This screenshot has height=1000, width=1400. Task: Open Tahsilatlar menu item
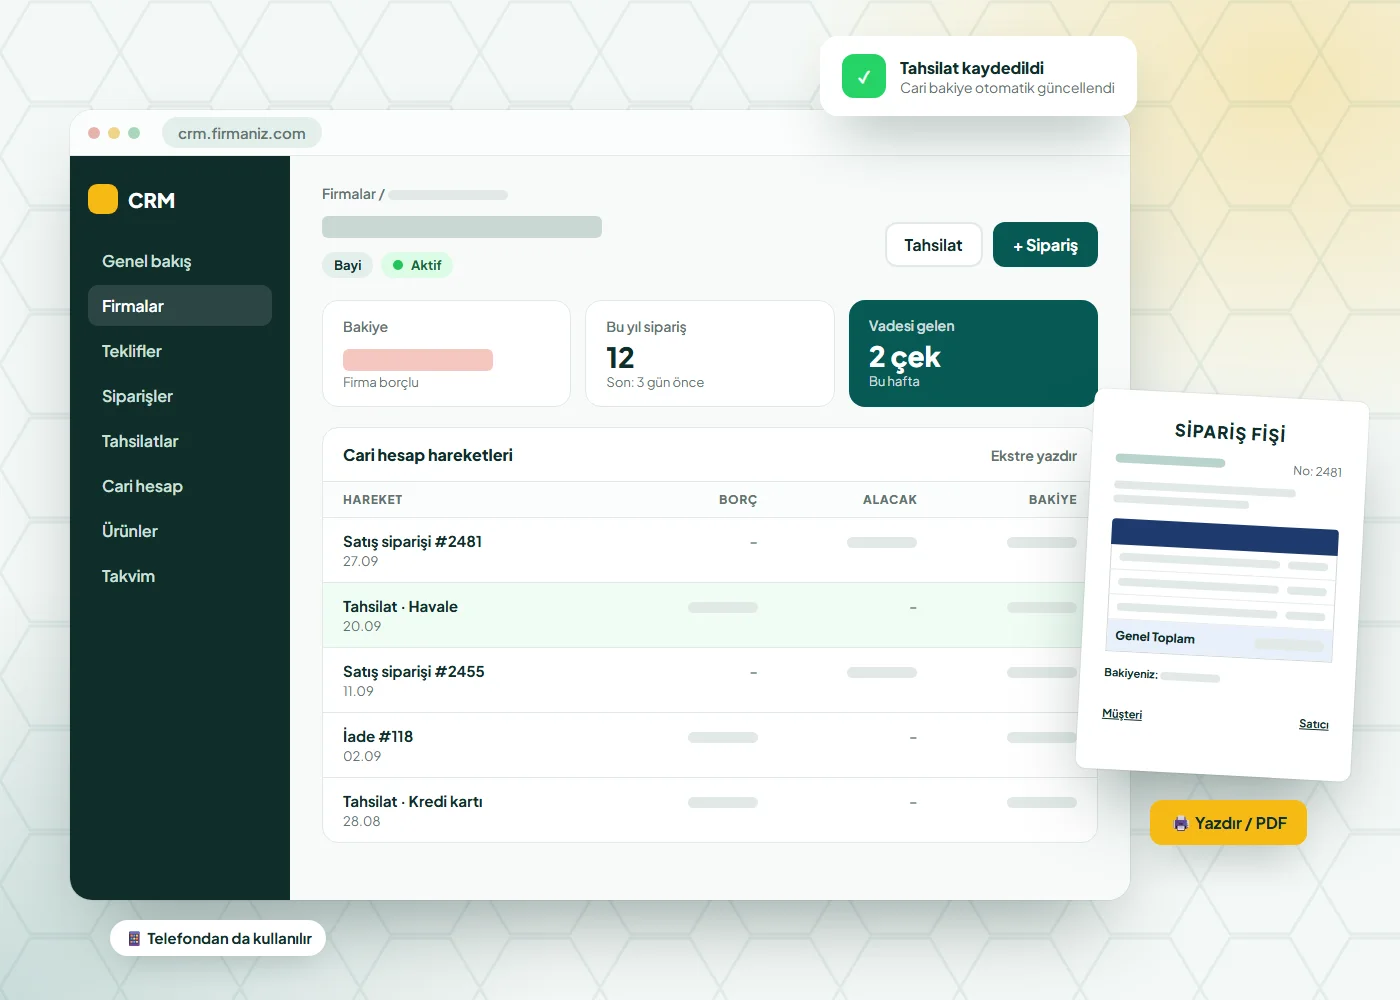[x=180, y=441]
